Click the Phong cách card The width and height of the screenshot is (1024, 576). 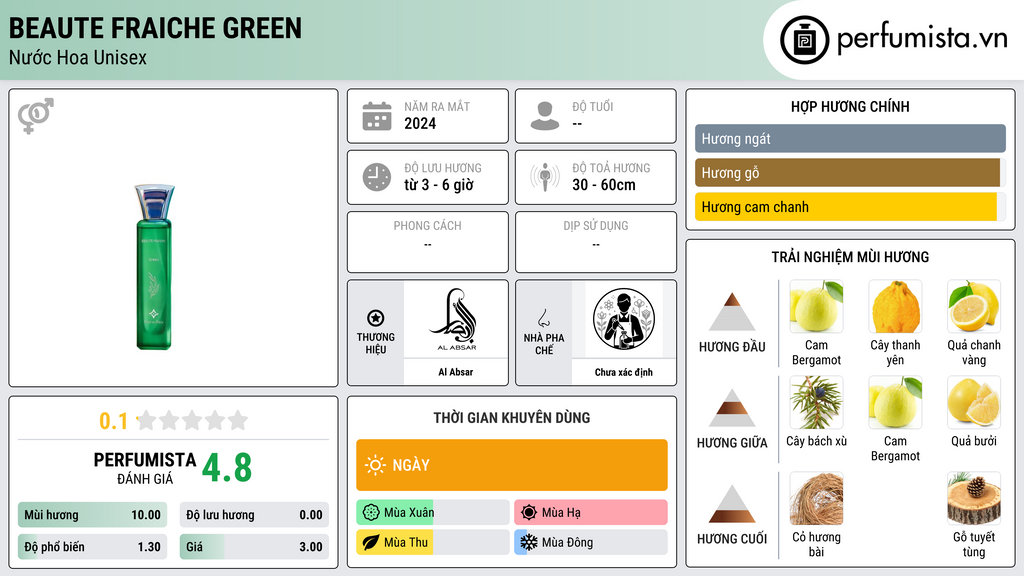tap(428, 242)
